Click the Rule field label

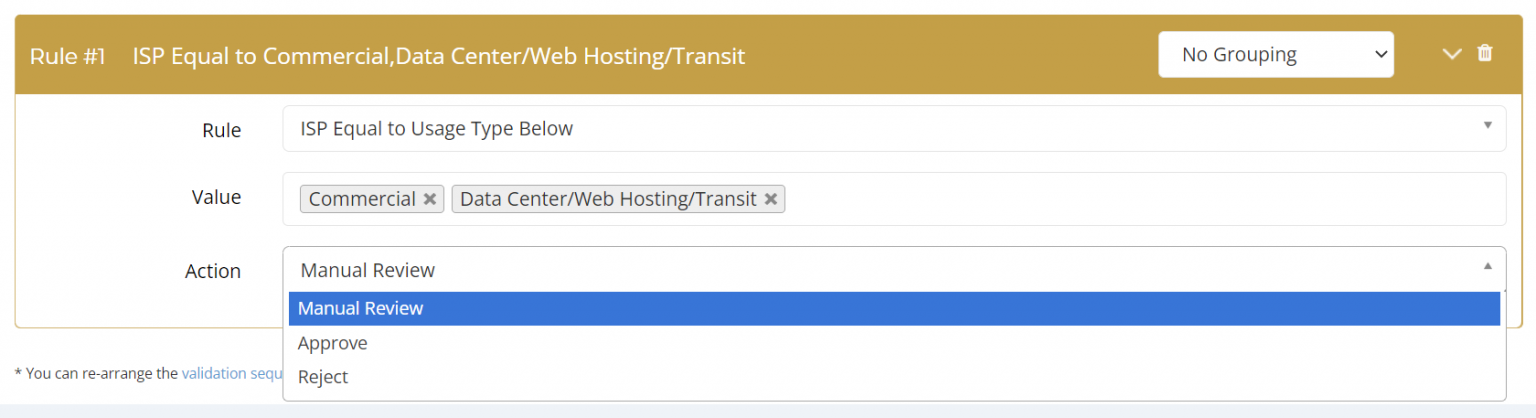point(221,130)
